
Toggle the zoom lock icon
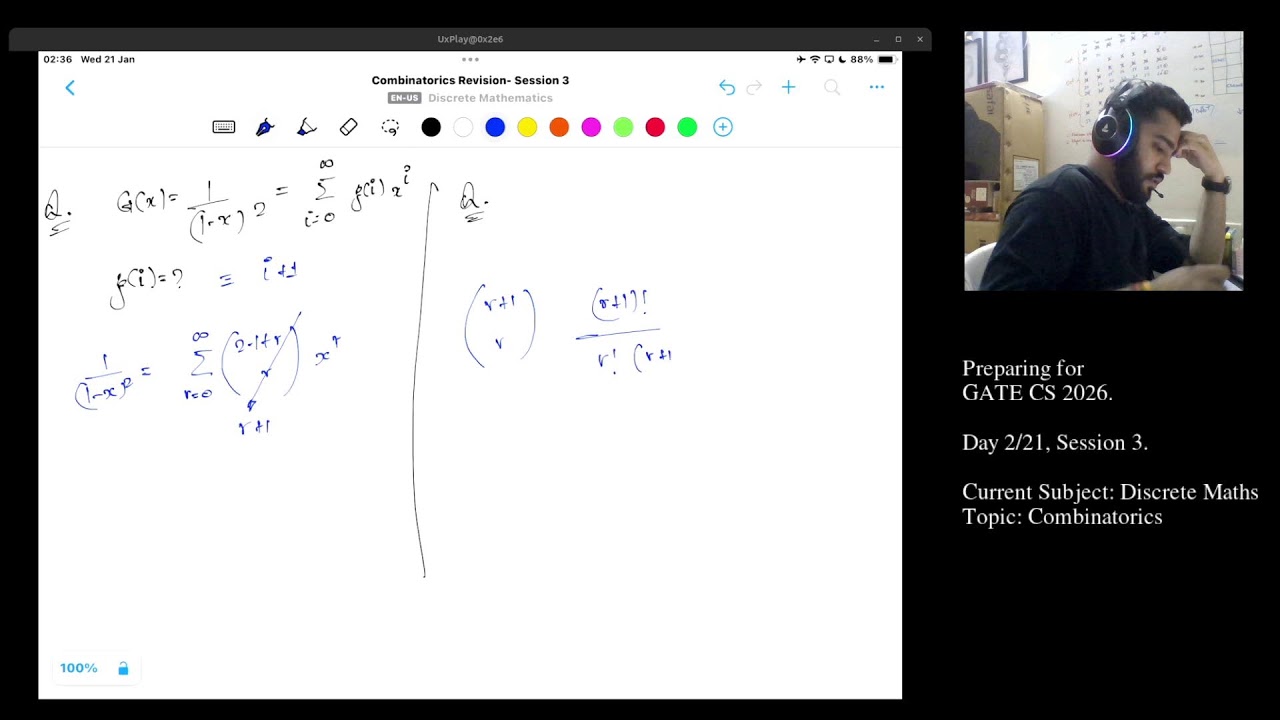coord(123,668)
